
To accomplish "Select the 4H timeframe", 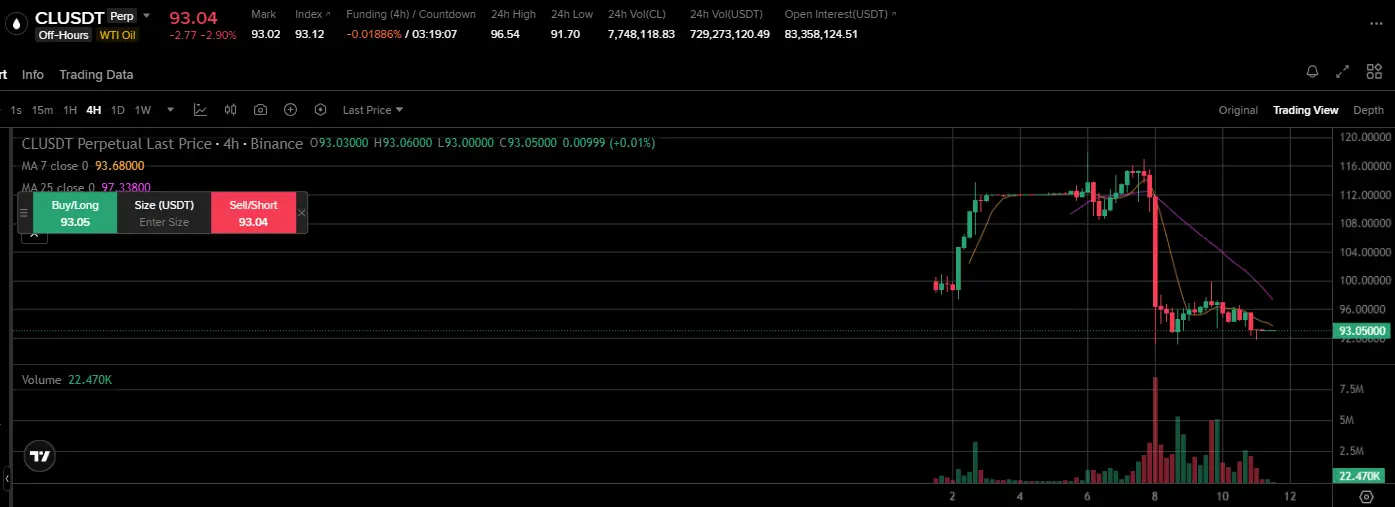I will coord(94,110).
